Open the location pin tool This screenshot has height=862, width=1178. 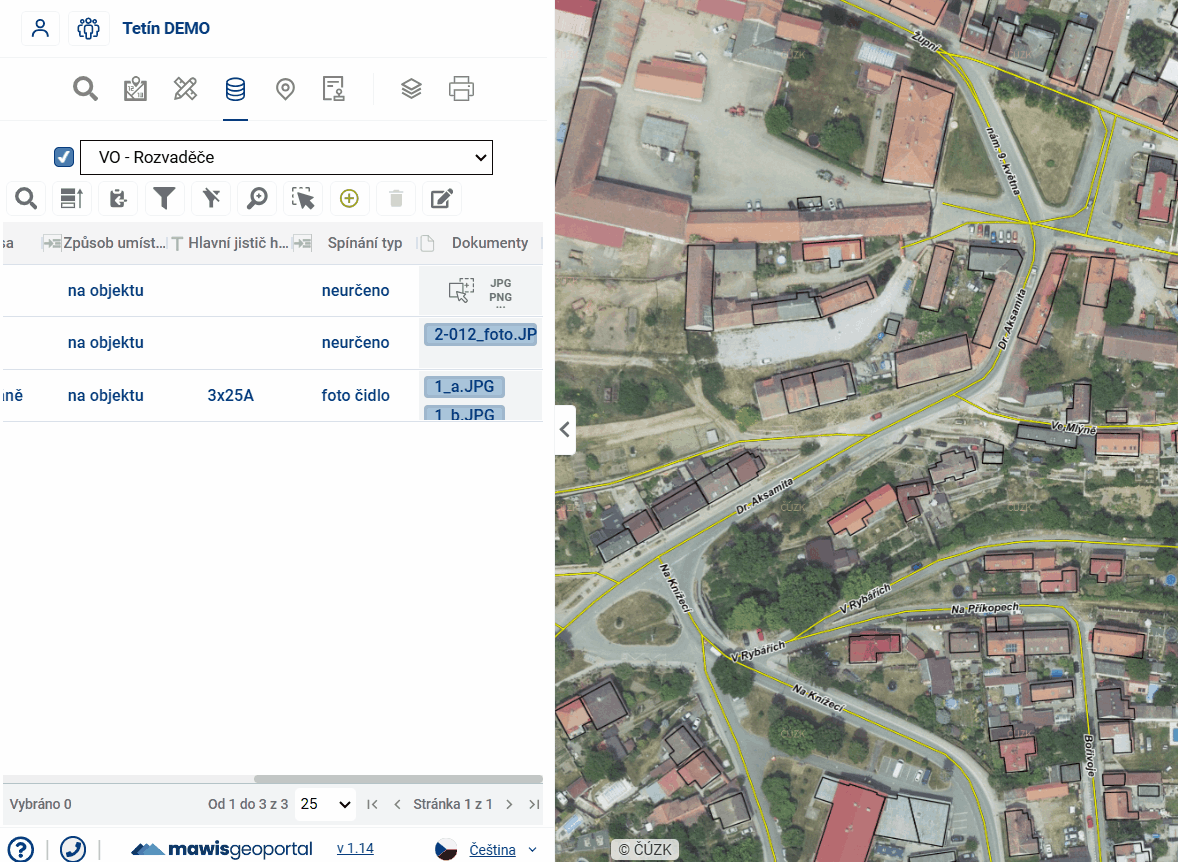pos(285,89)
